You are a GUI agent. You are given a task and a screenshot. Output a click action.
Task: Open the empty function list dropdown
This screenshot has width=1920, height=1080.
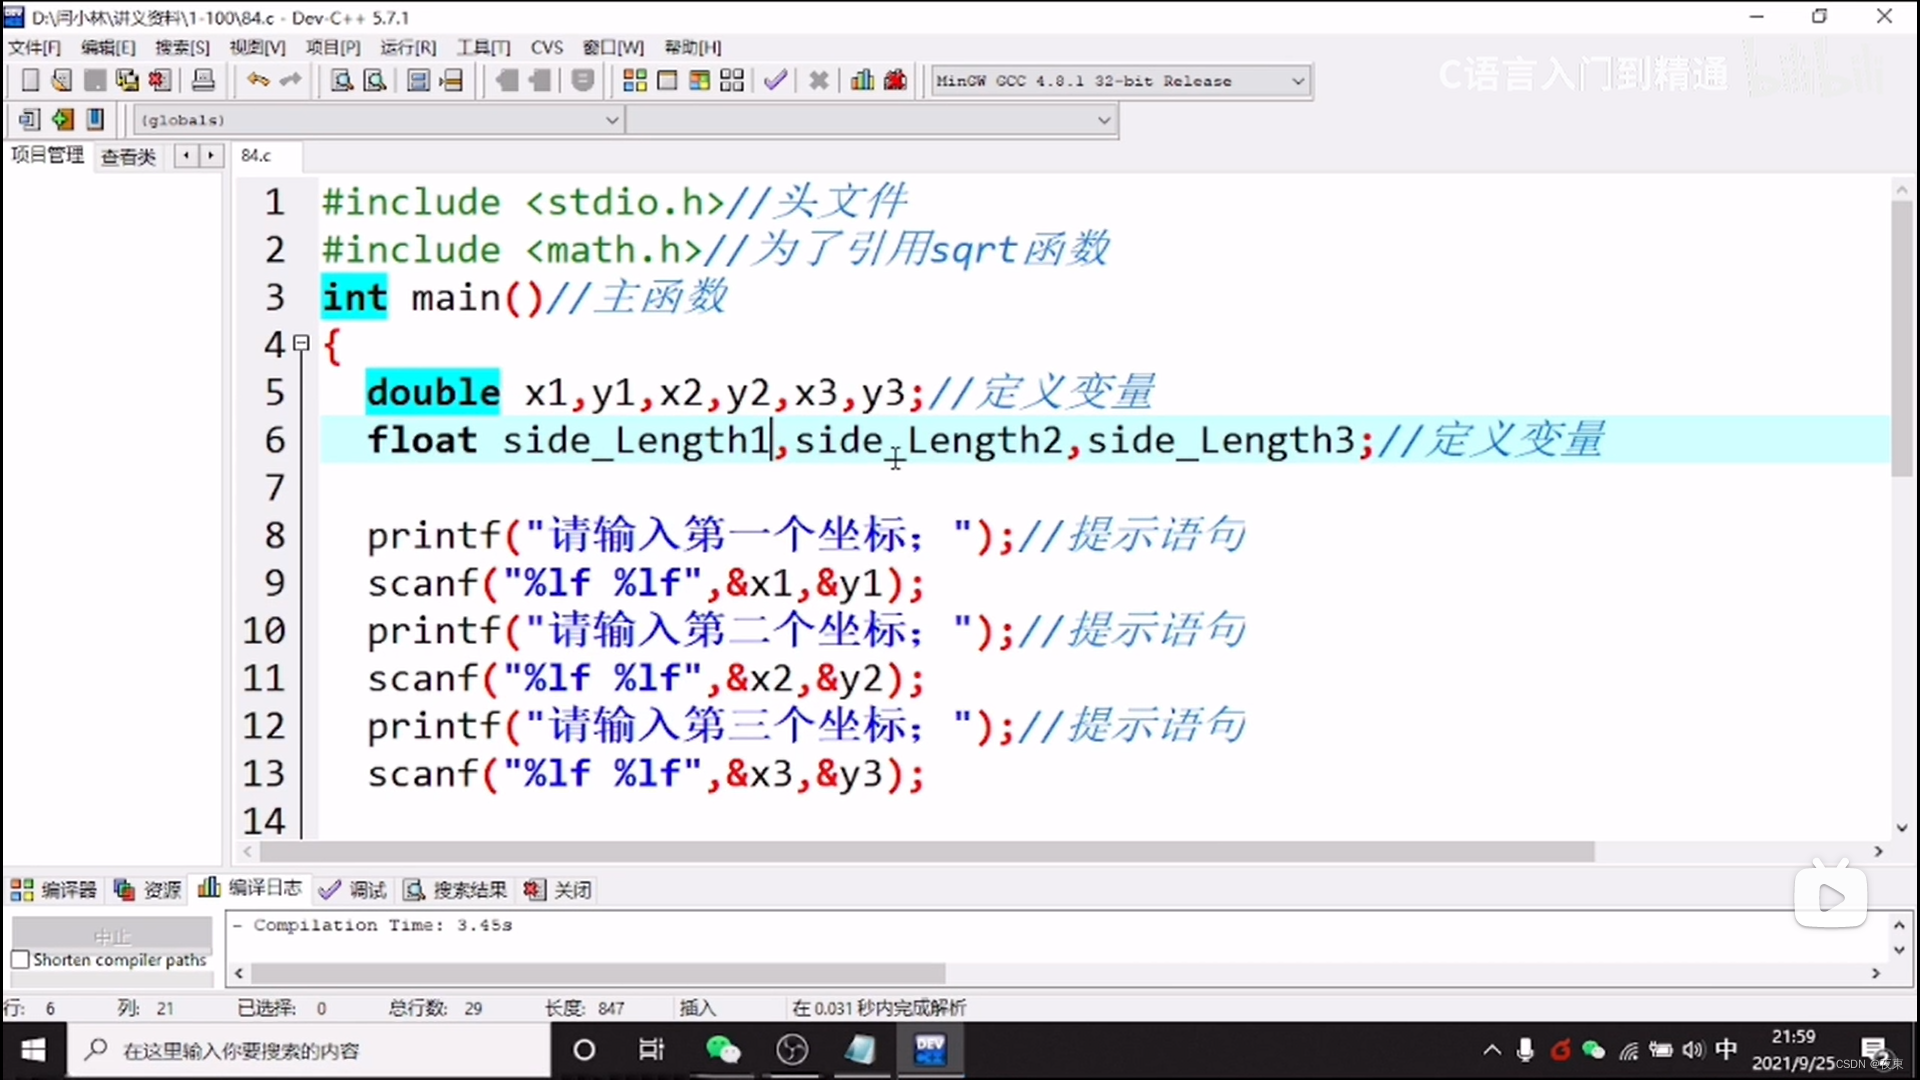(1103, 120)
